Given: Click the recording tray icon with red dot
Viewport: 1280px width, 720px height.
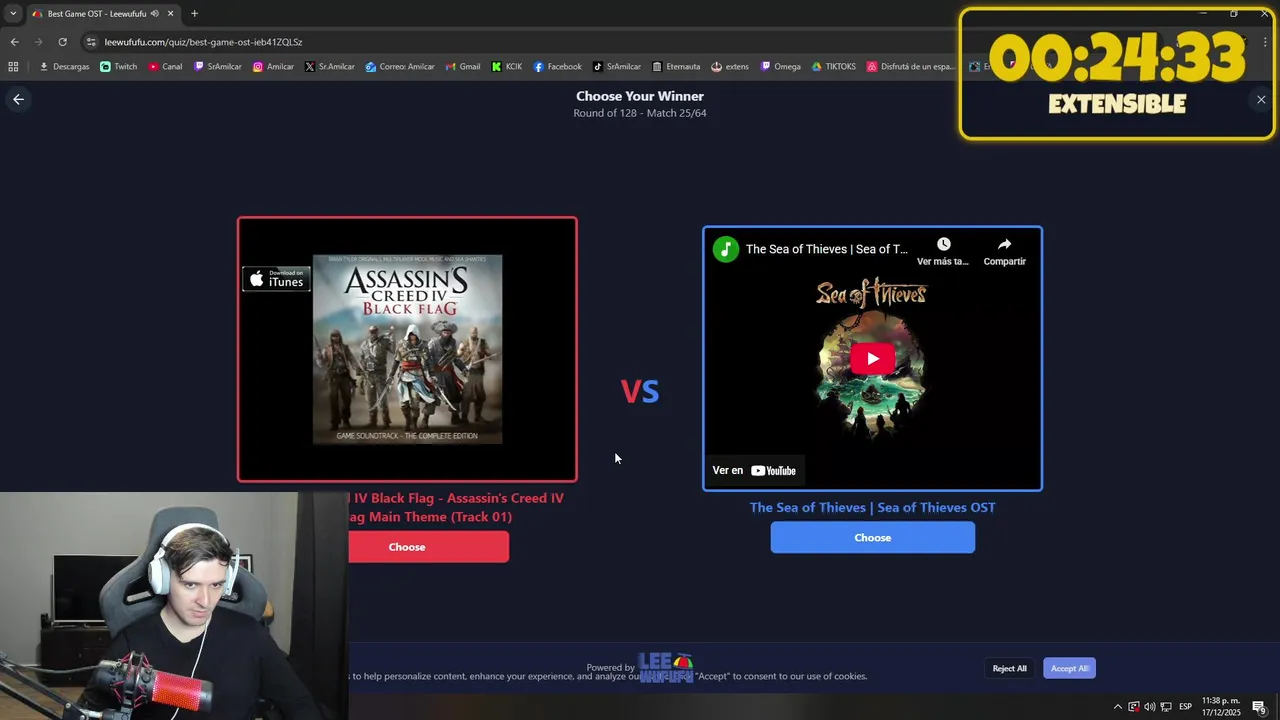Looking at the screenshot, I should coord(1134,707).
